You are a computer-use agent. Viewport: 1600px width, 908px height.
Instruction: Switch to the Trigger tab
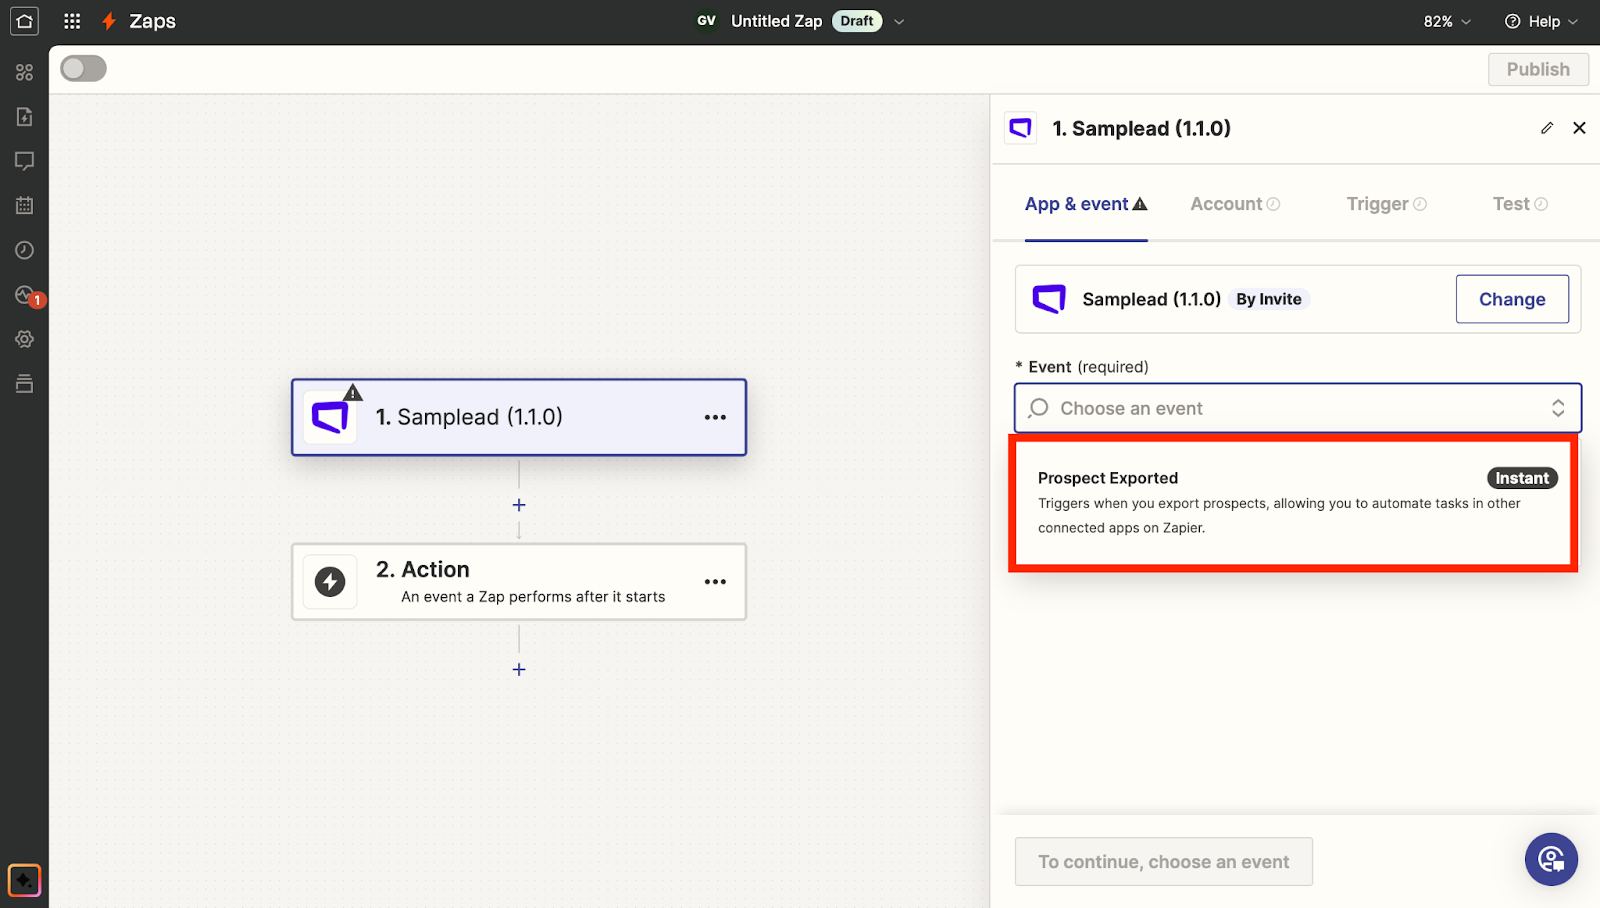tap(1386, 204)
